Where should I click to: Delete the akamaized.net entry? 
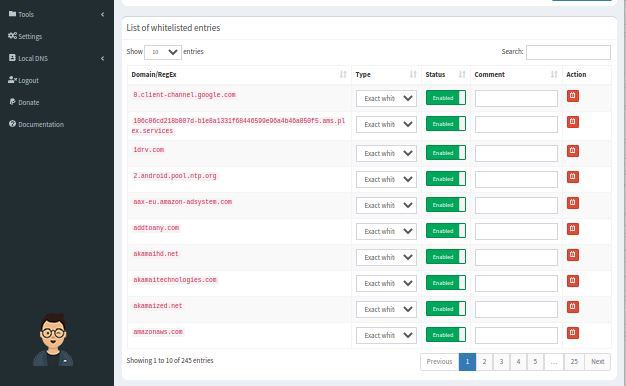pyautogui.click(x=573, y=307)
